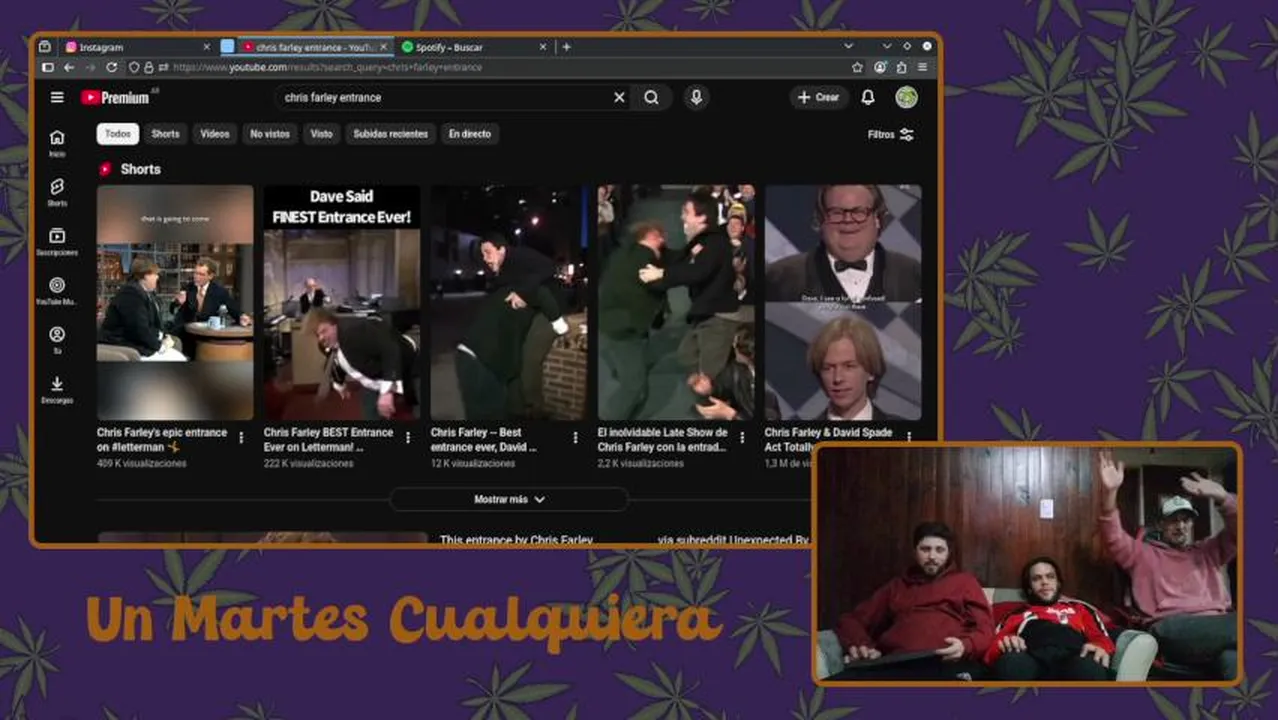Viewport: 1278px width, 720px height.
Task: Open the Filtros options
Action: [891, 134]
